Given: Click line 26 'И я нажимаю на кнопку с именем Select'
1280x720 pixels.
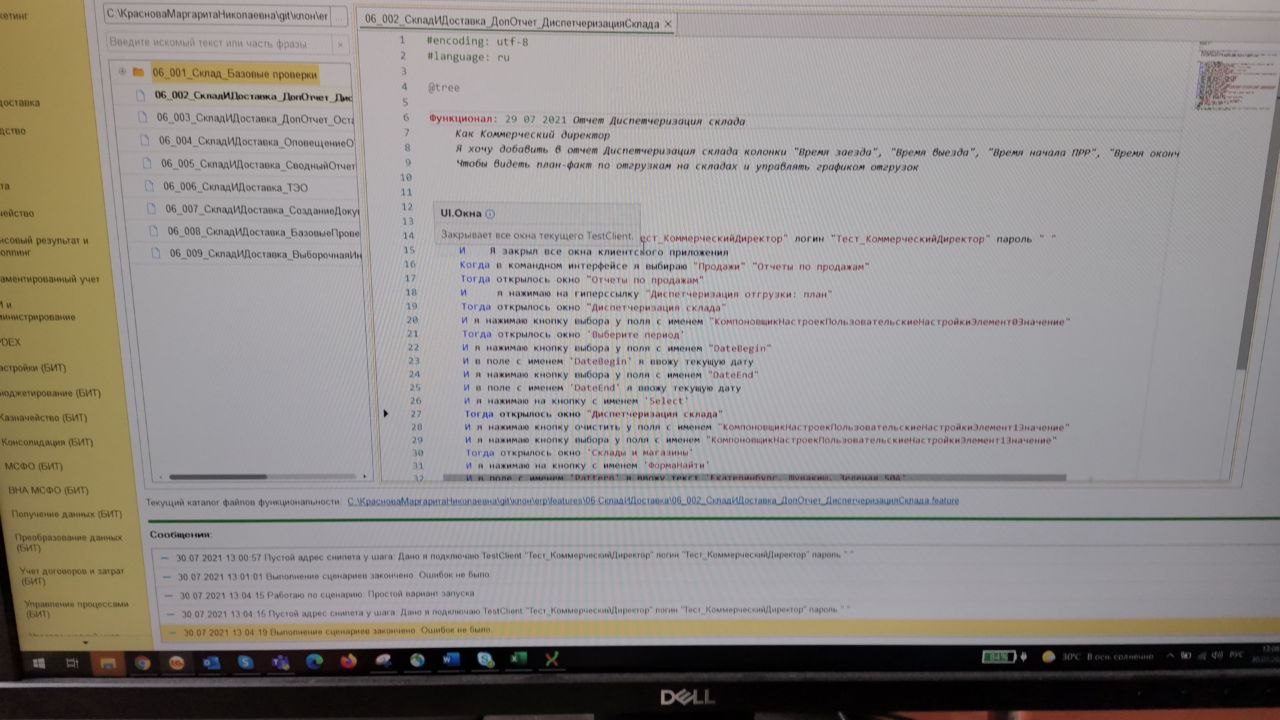Looking at the screenshot, I should pyautogui.click(x=575, y=401).
